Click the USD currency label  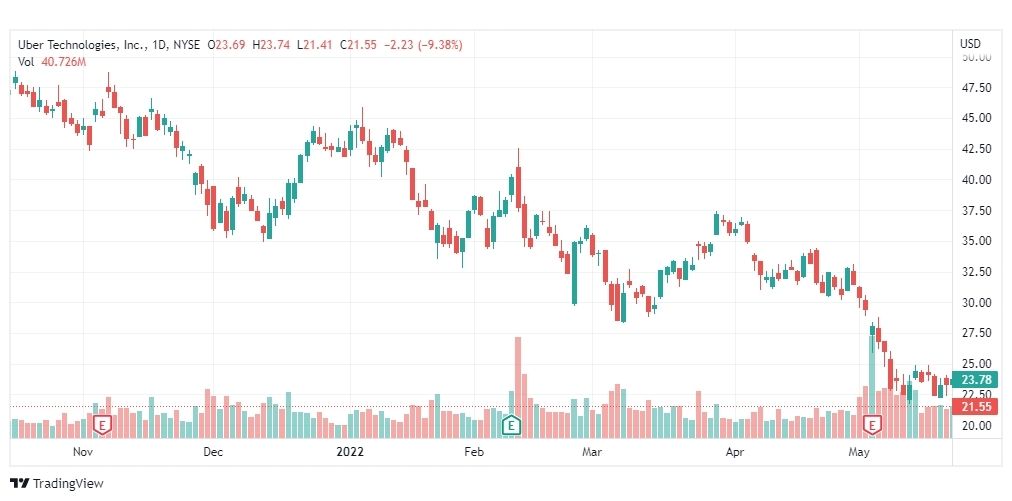coord(970,44)
